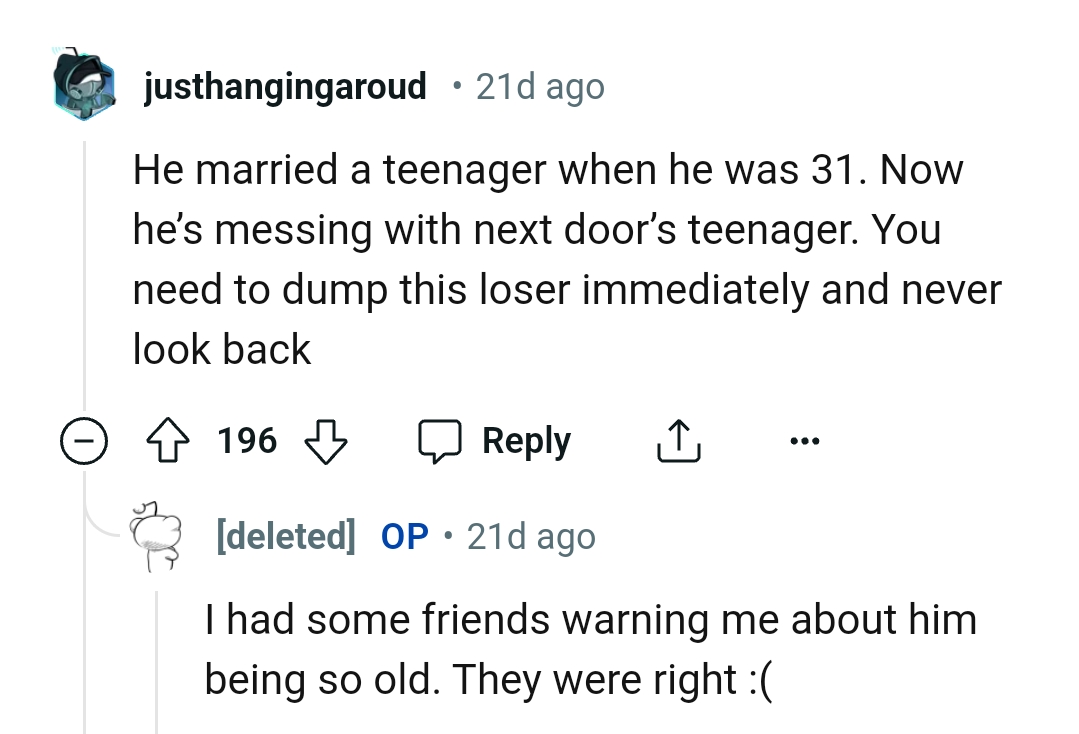This screenshot has width=1079, height=734.
Task: Downvote justhangingaroud's comment
Action: coord(325,442)
